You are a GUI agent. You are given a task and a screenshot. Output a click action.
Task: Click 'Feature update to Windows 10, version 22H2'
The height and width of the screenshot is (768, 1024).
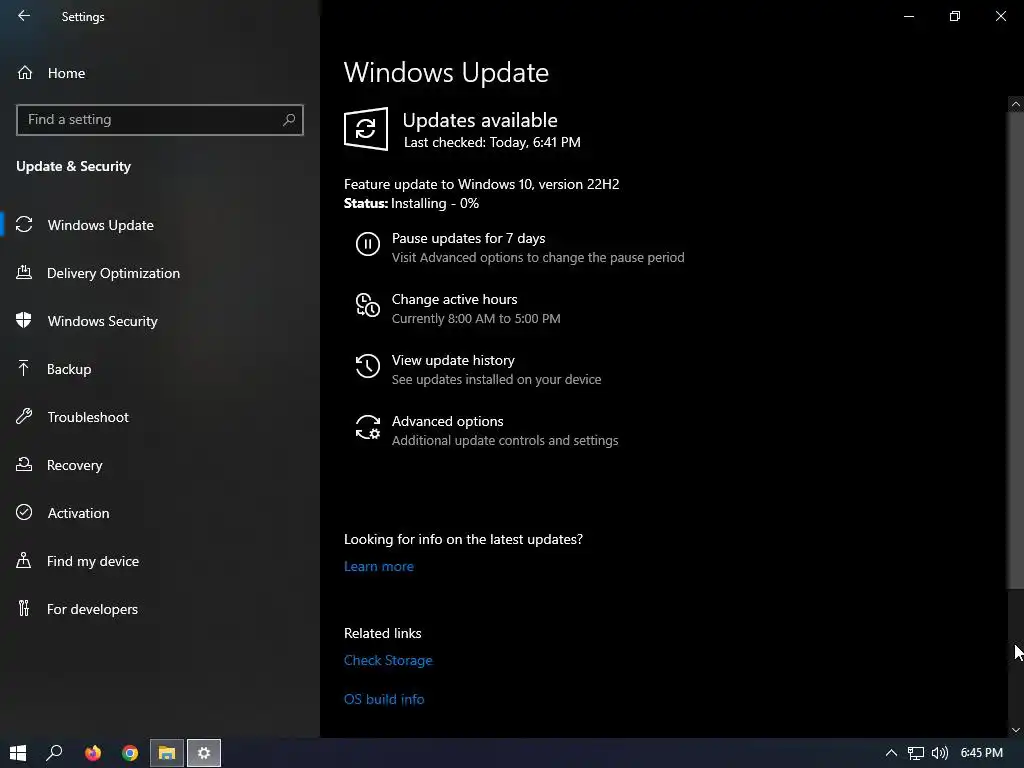pos(481,184)
